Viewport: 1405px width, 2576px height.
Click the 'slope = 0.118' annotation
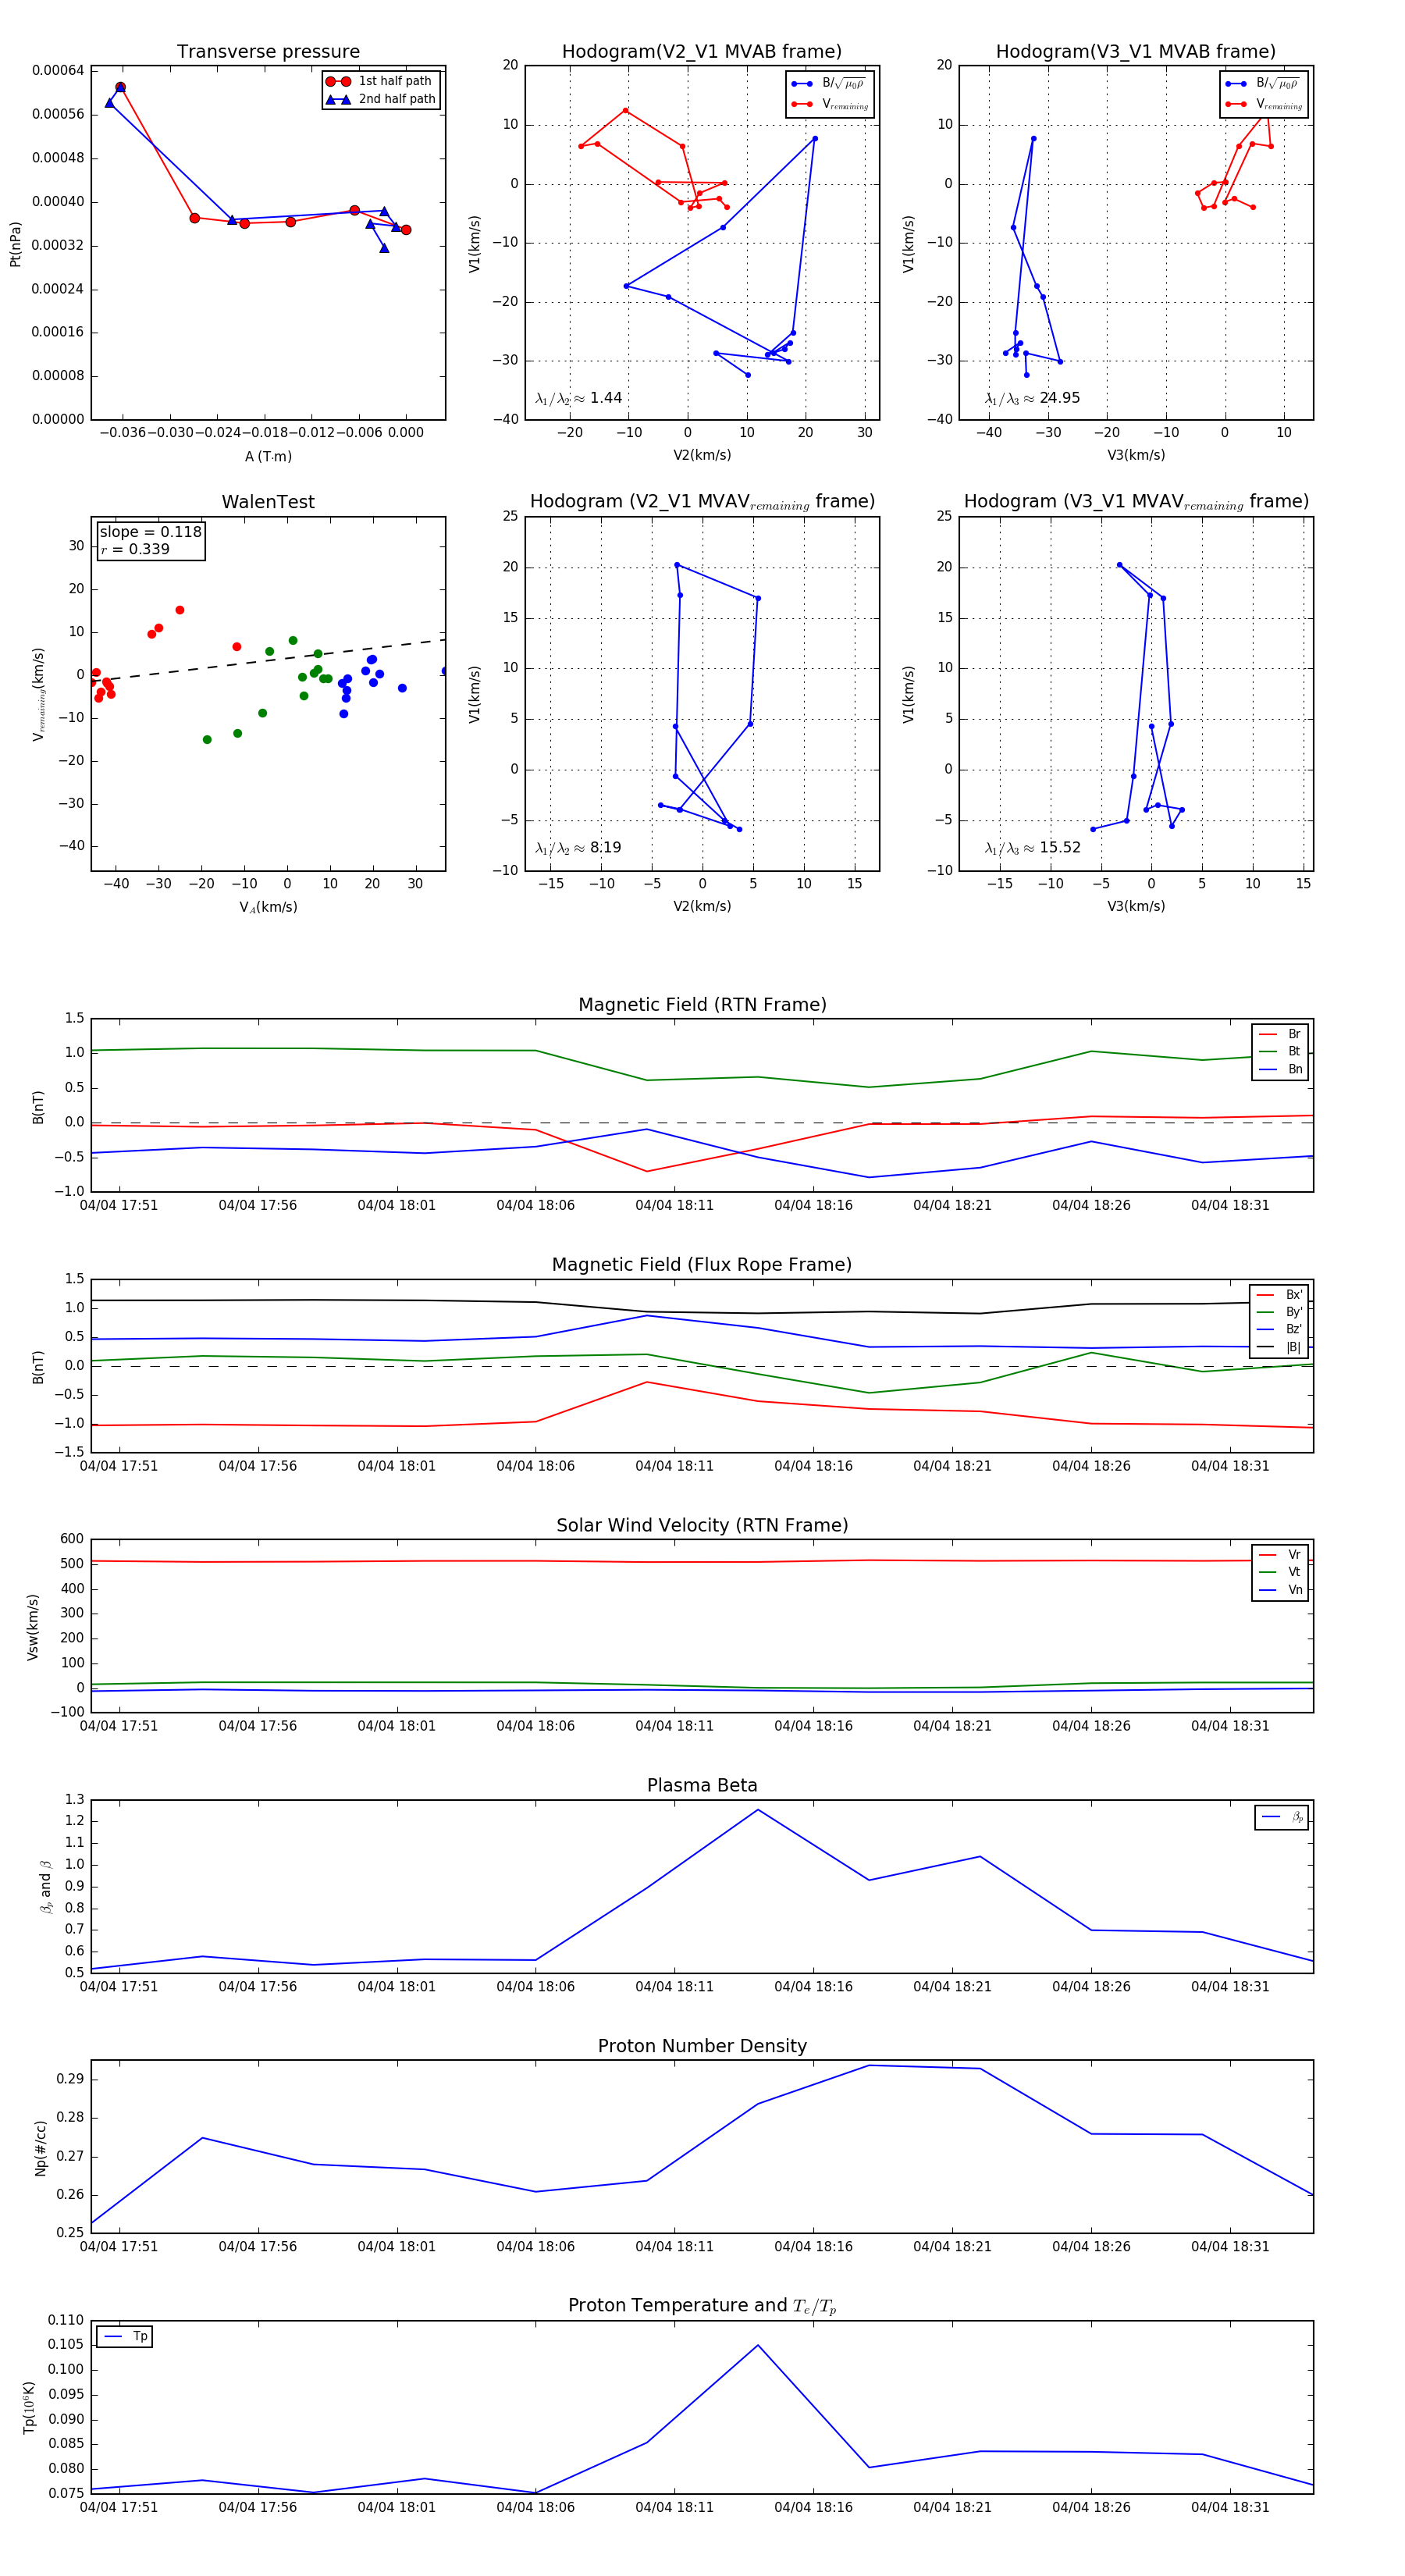coord(150,532)
